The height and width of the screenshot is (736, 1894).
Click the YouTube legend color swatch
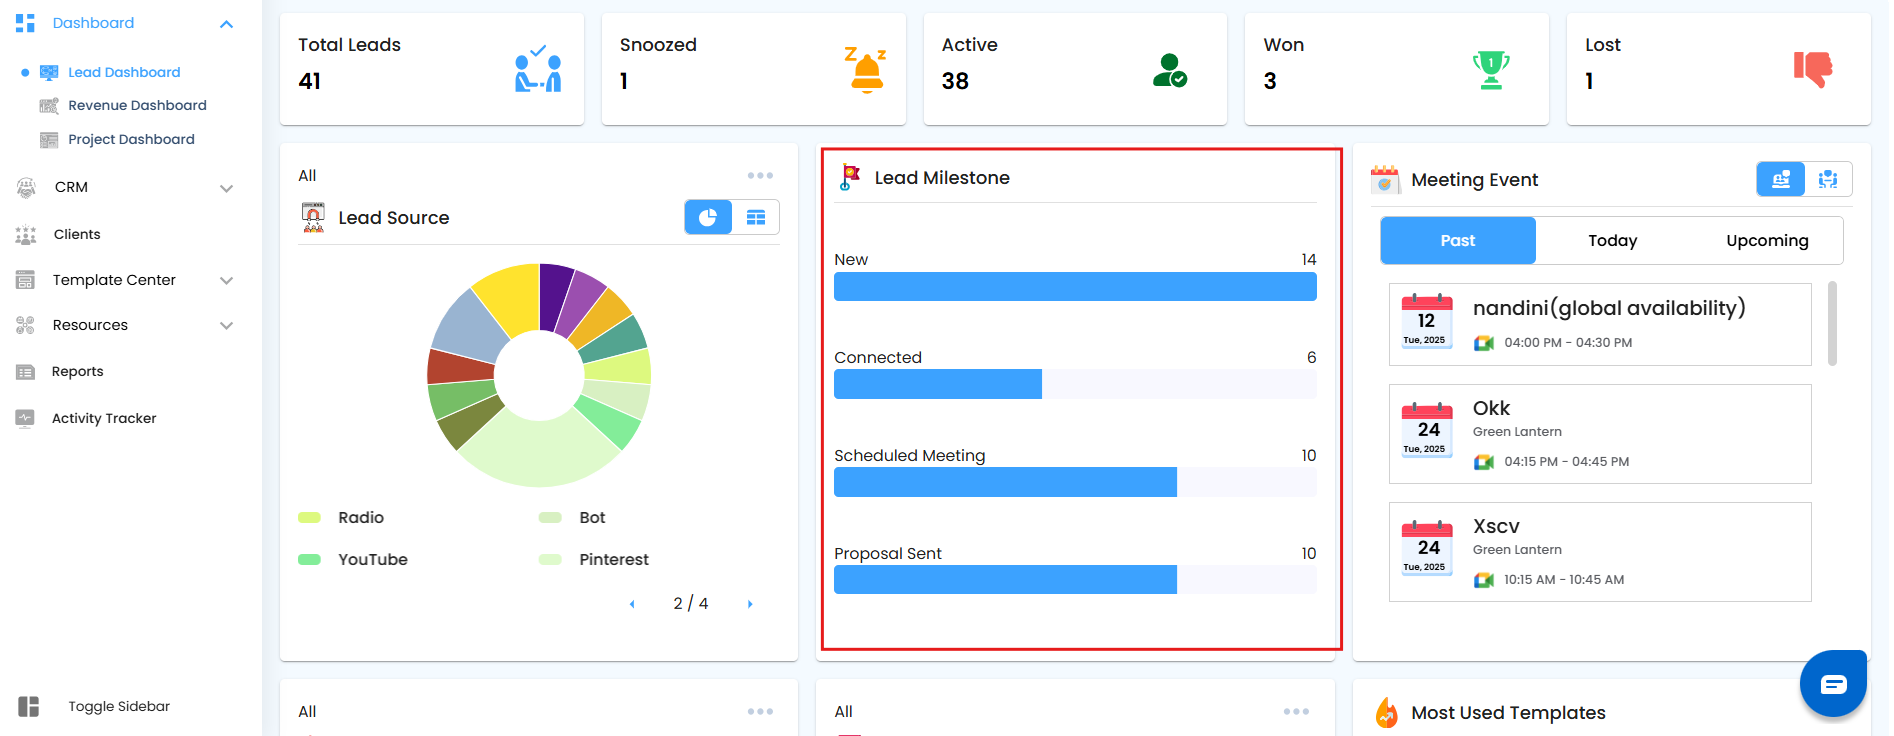[310, 560]
